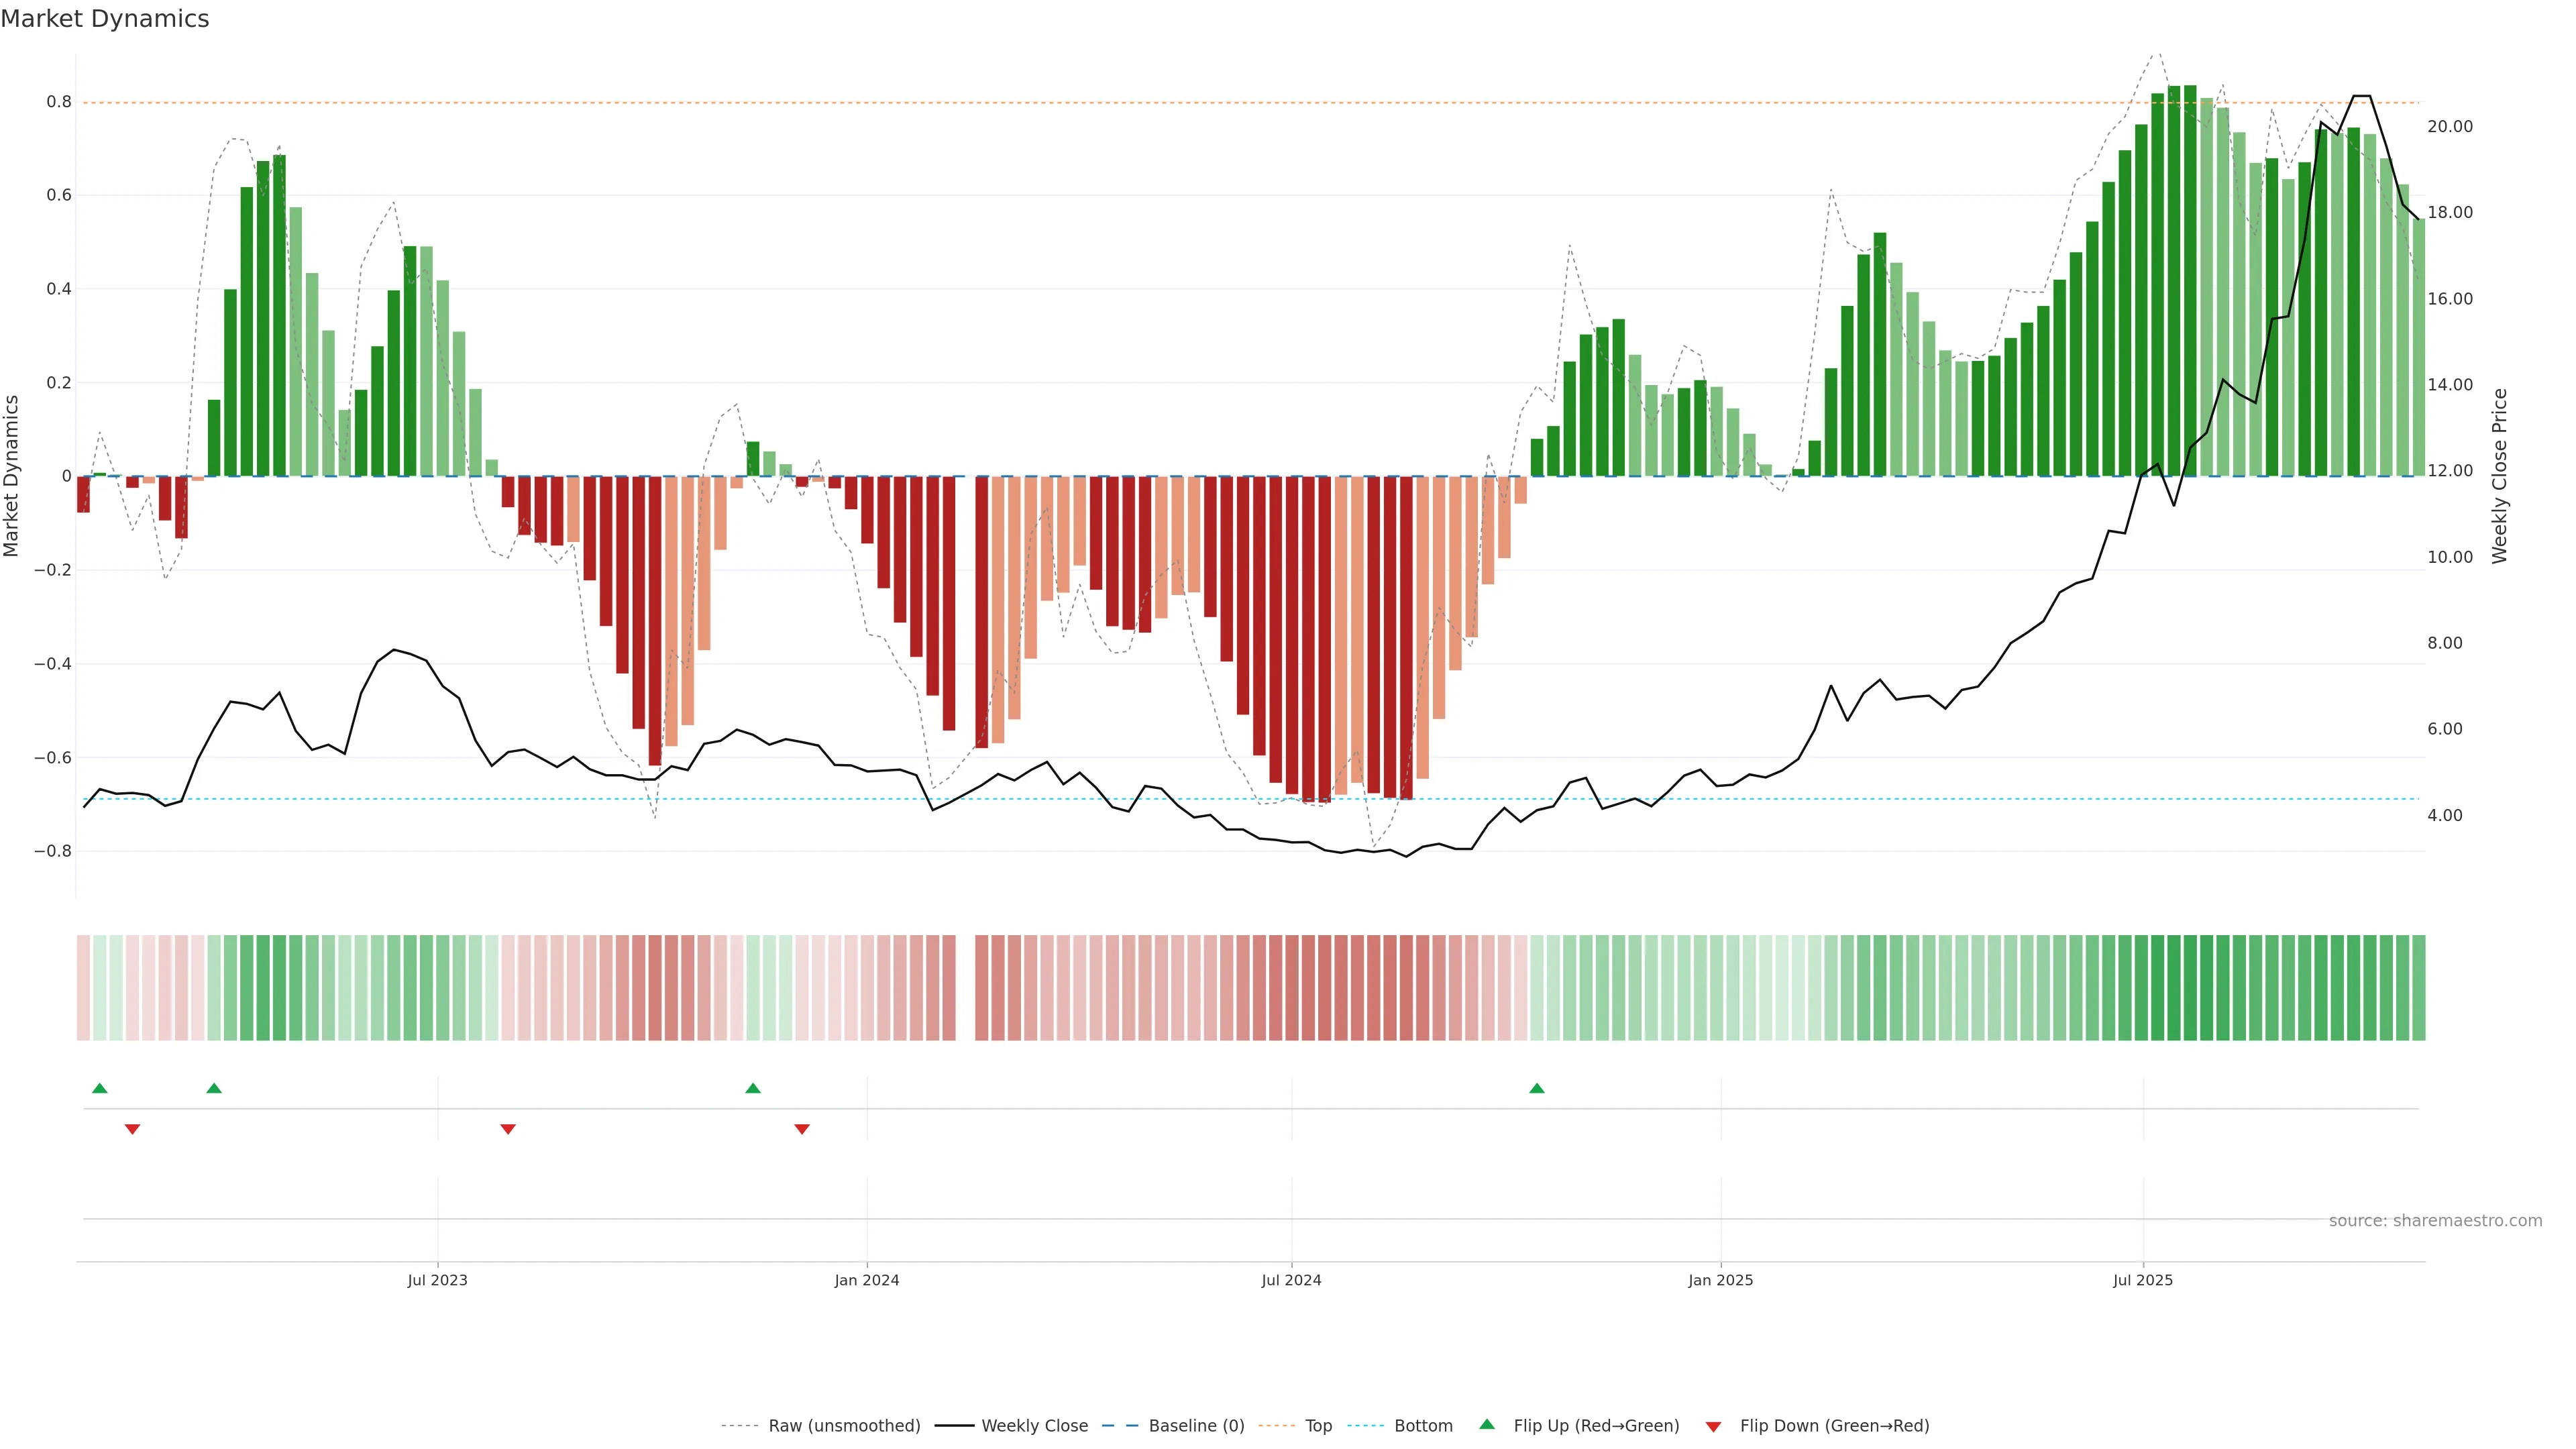Click the red triangle icon in the legend
This screenshot has height=1449, width=2576.
pyautogui.click(x=1713, y=1427)
